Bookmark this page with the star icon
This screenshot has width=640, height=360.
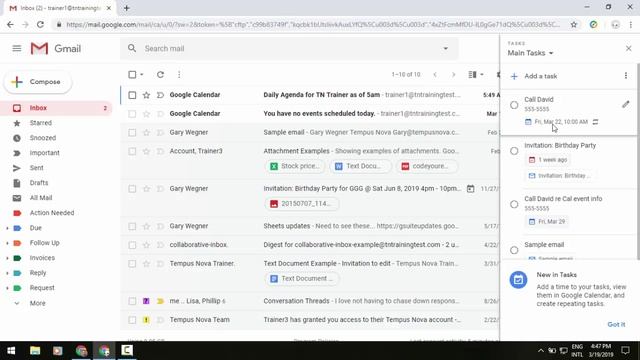click(574, 25)
